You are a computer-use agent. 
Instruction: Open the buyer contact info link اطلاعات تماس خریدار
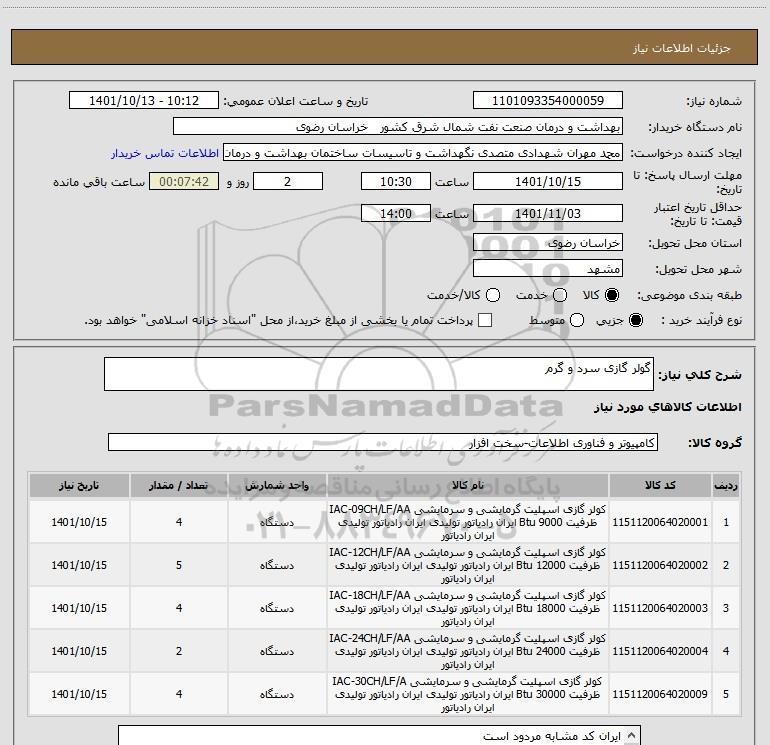coord(165,153)
